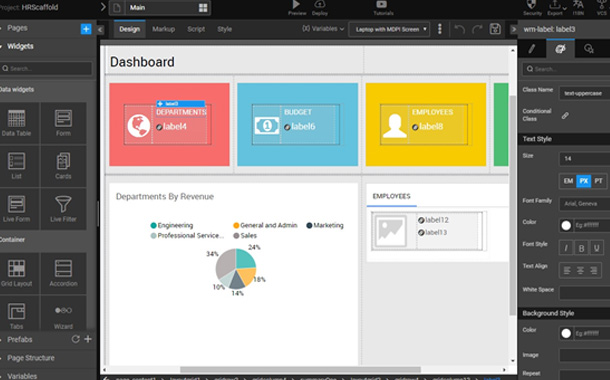
Task: Click the Preview play icon
Action: 296,4
